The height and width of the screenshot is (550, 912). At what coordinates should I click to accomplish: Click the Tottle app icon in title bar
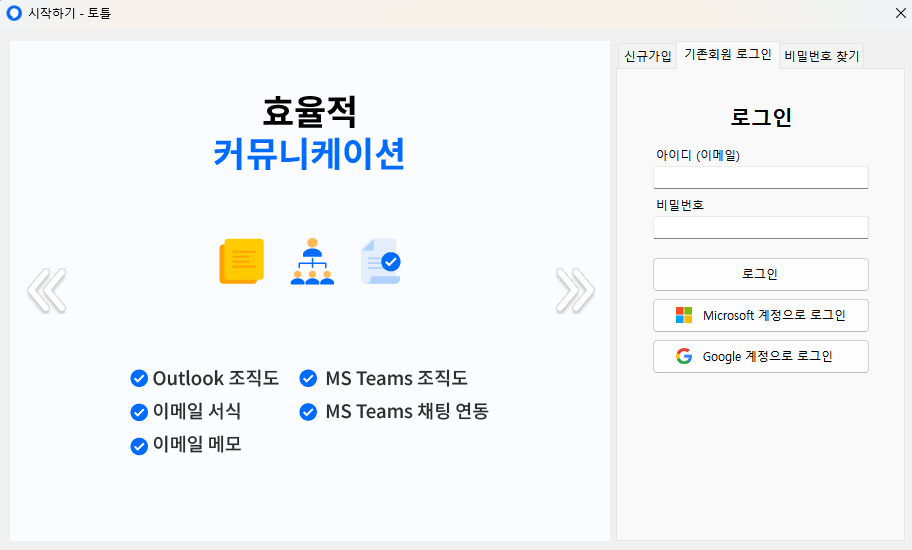(14, 13)
